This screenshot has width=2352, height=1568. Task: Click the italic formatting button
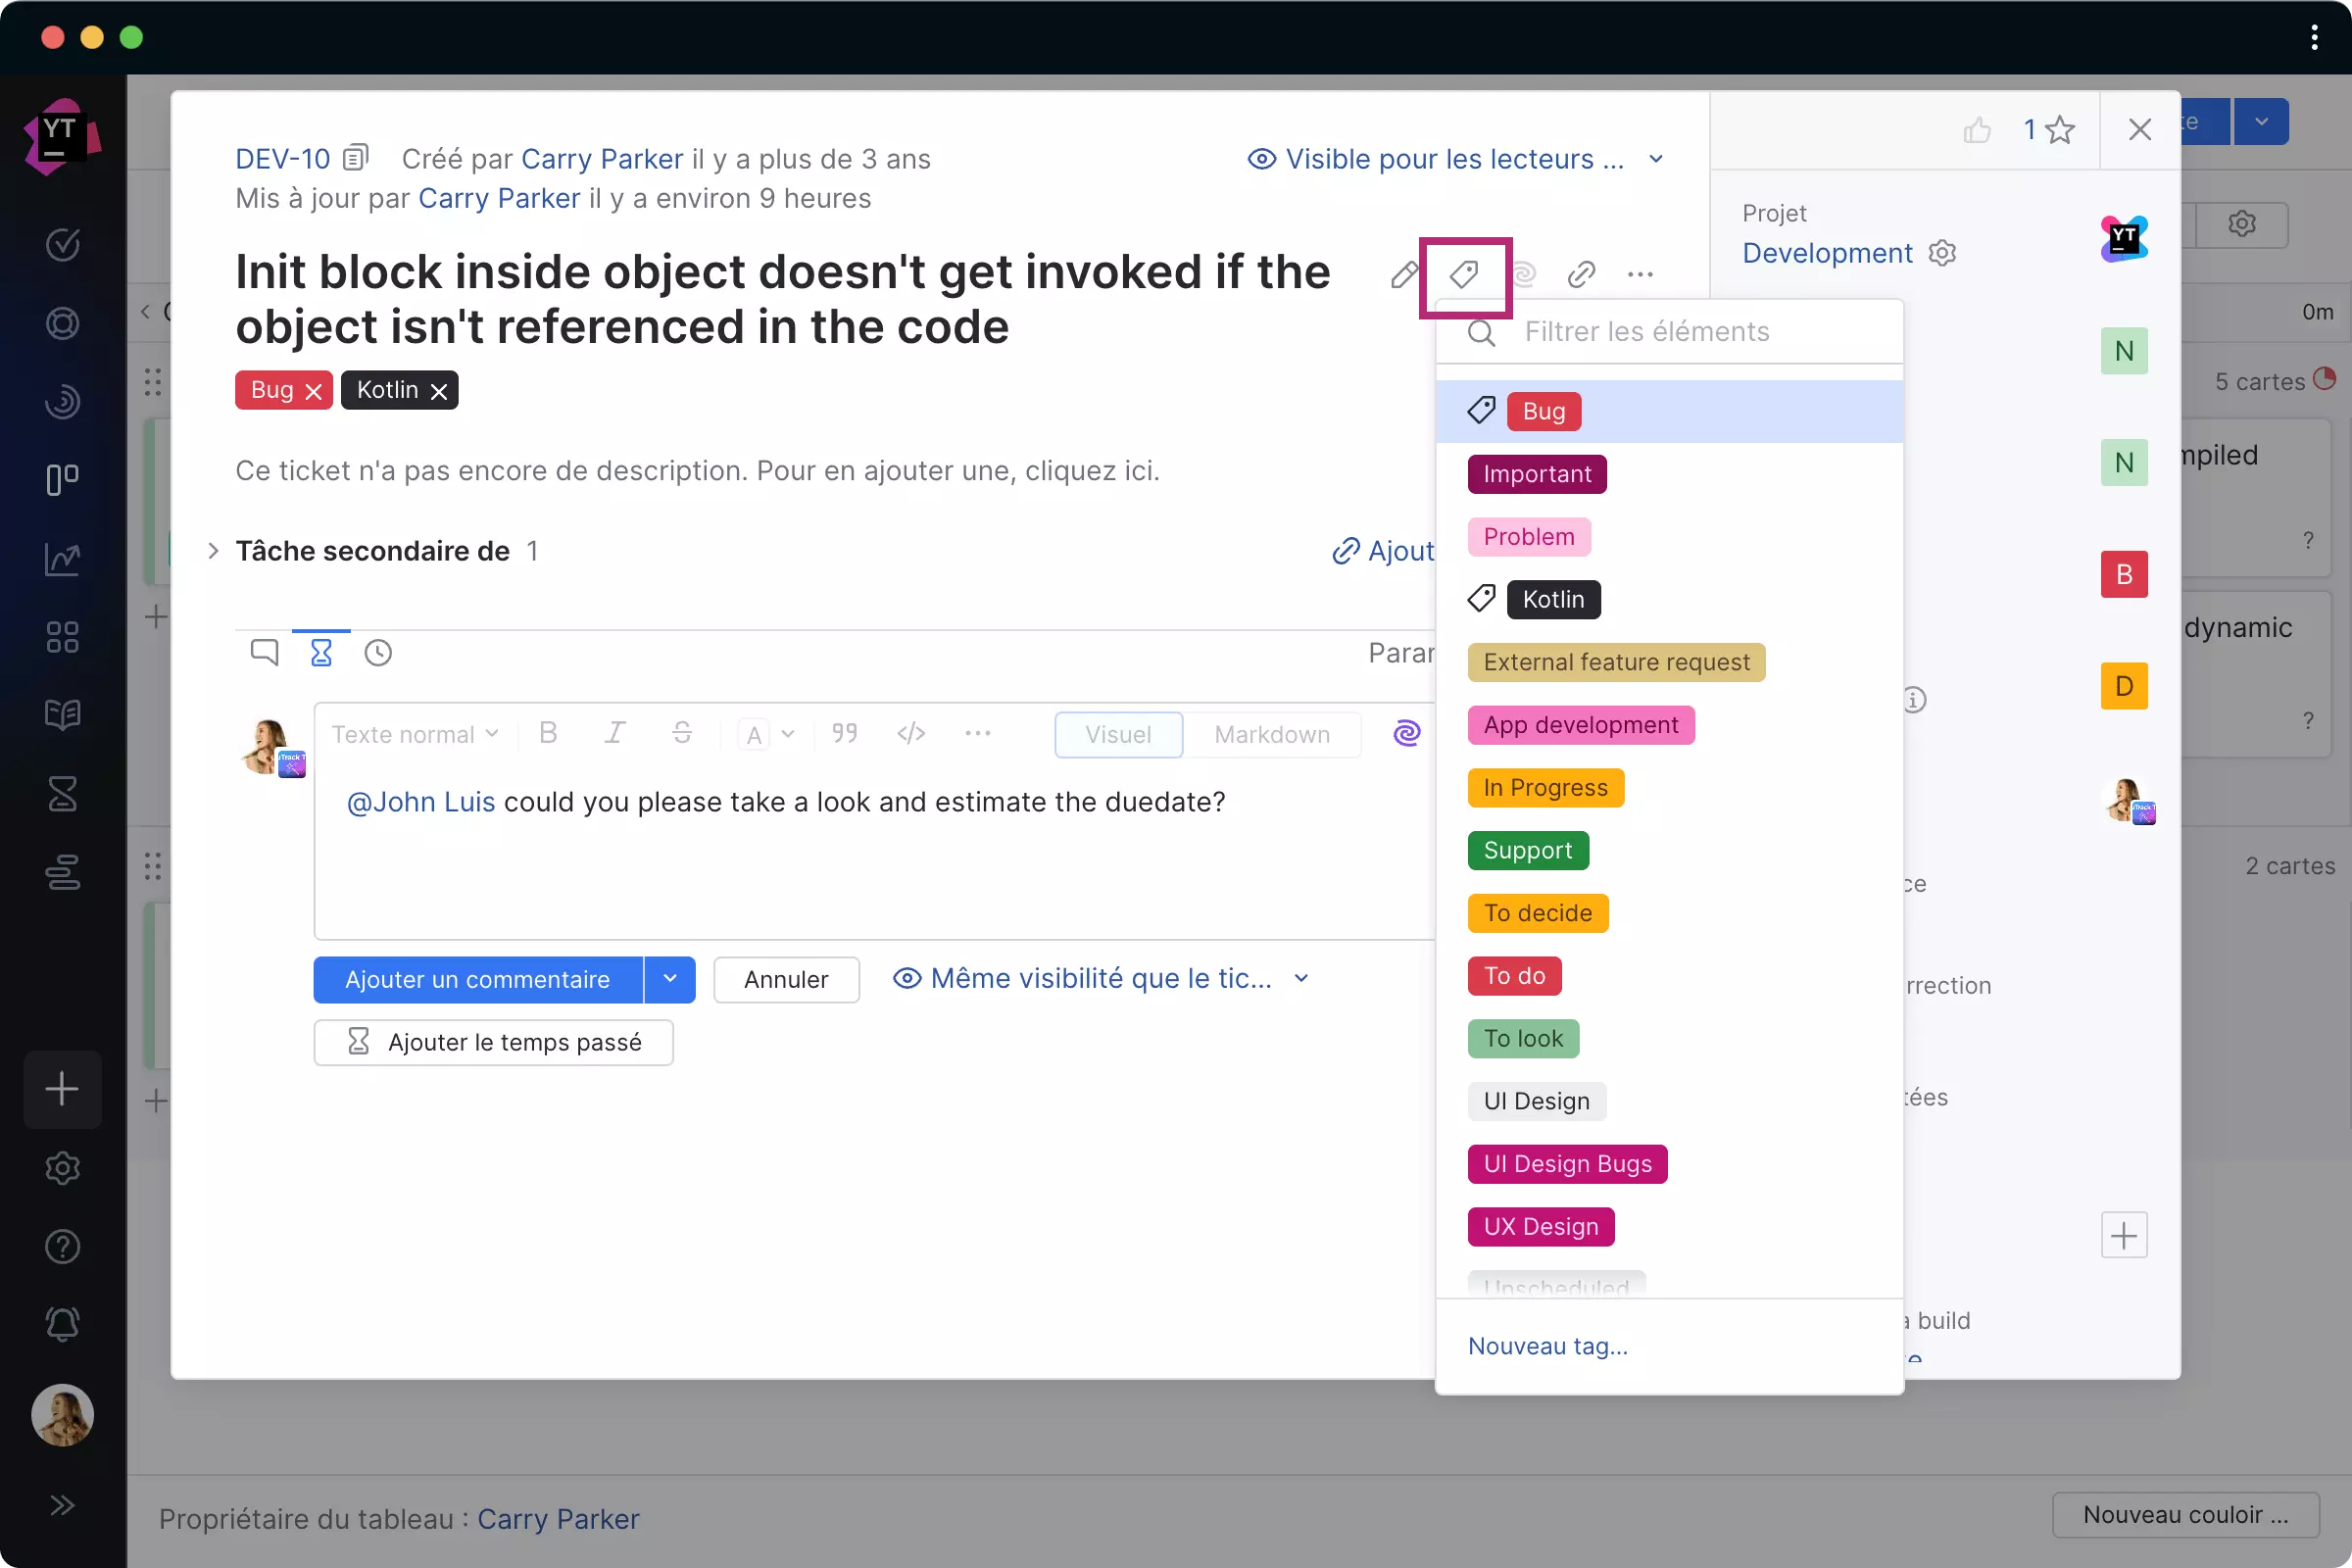click(x=614, y=733)
